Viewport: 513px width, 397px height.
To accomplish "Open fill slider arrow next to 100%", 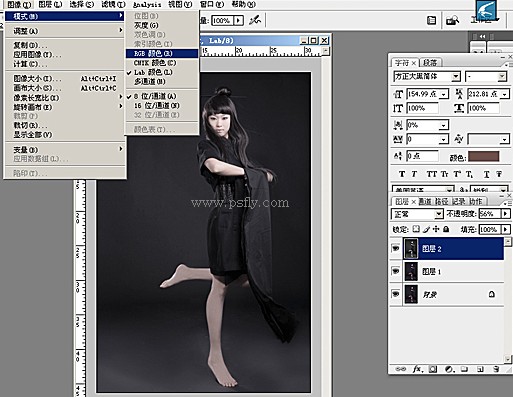I will (x=506, y=229).
